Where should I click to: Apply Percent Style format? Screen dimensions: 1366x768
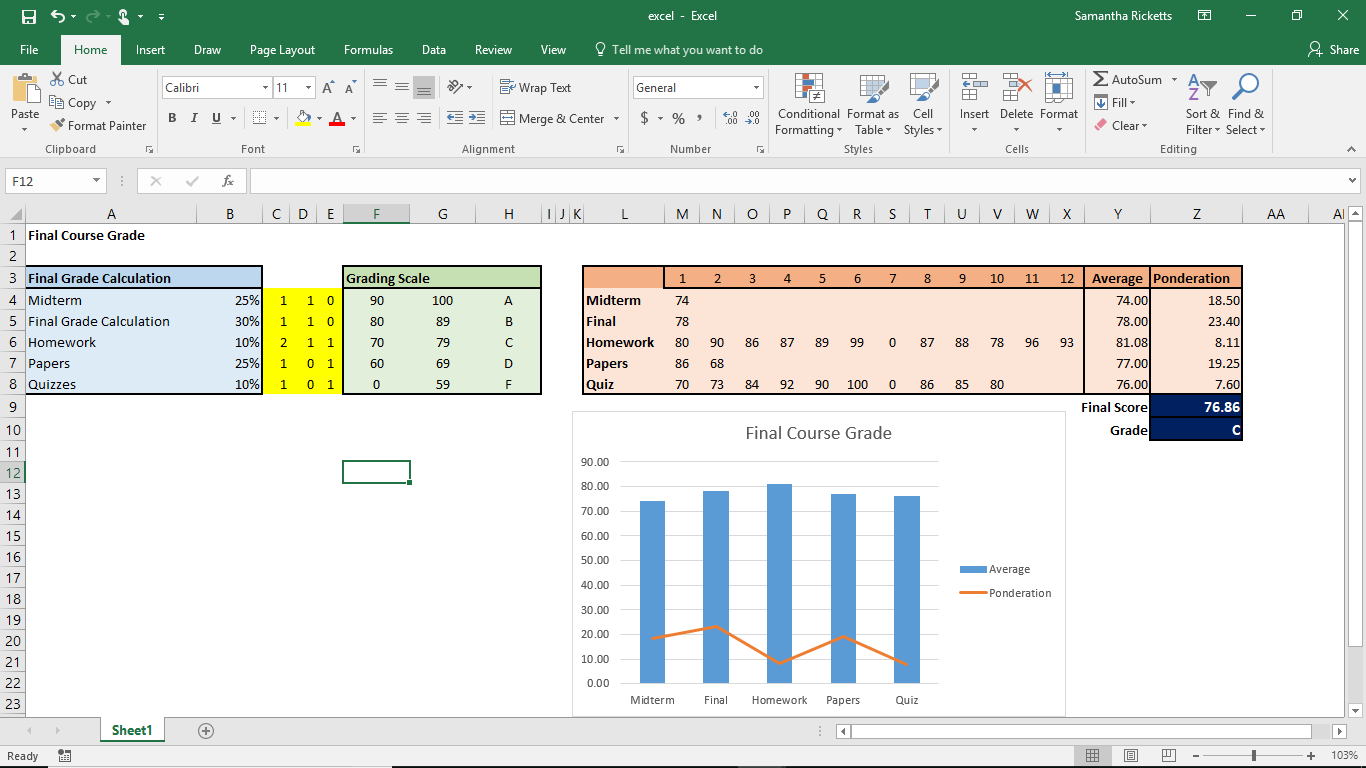tap(678, 118)
